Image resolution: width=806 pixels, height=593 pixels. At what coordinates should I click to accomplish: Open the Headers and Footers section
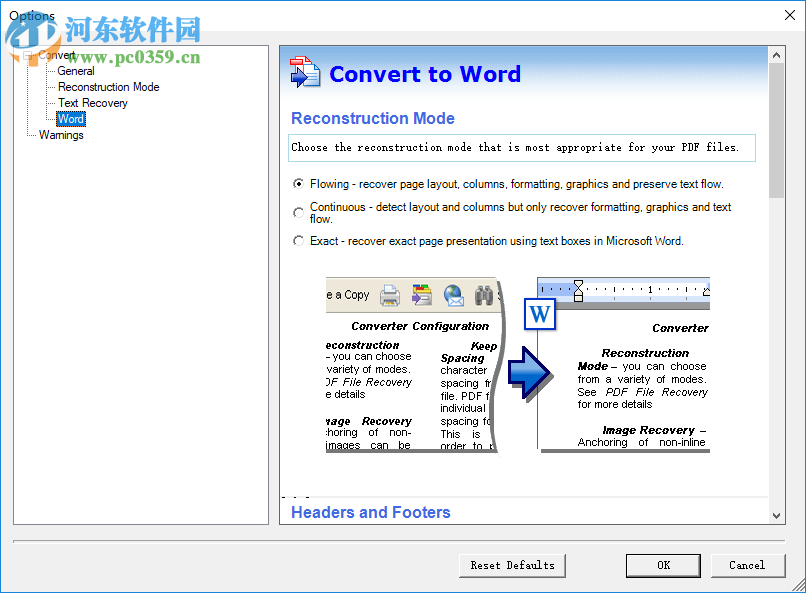(x=370, y=512)
